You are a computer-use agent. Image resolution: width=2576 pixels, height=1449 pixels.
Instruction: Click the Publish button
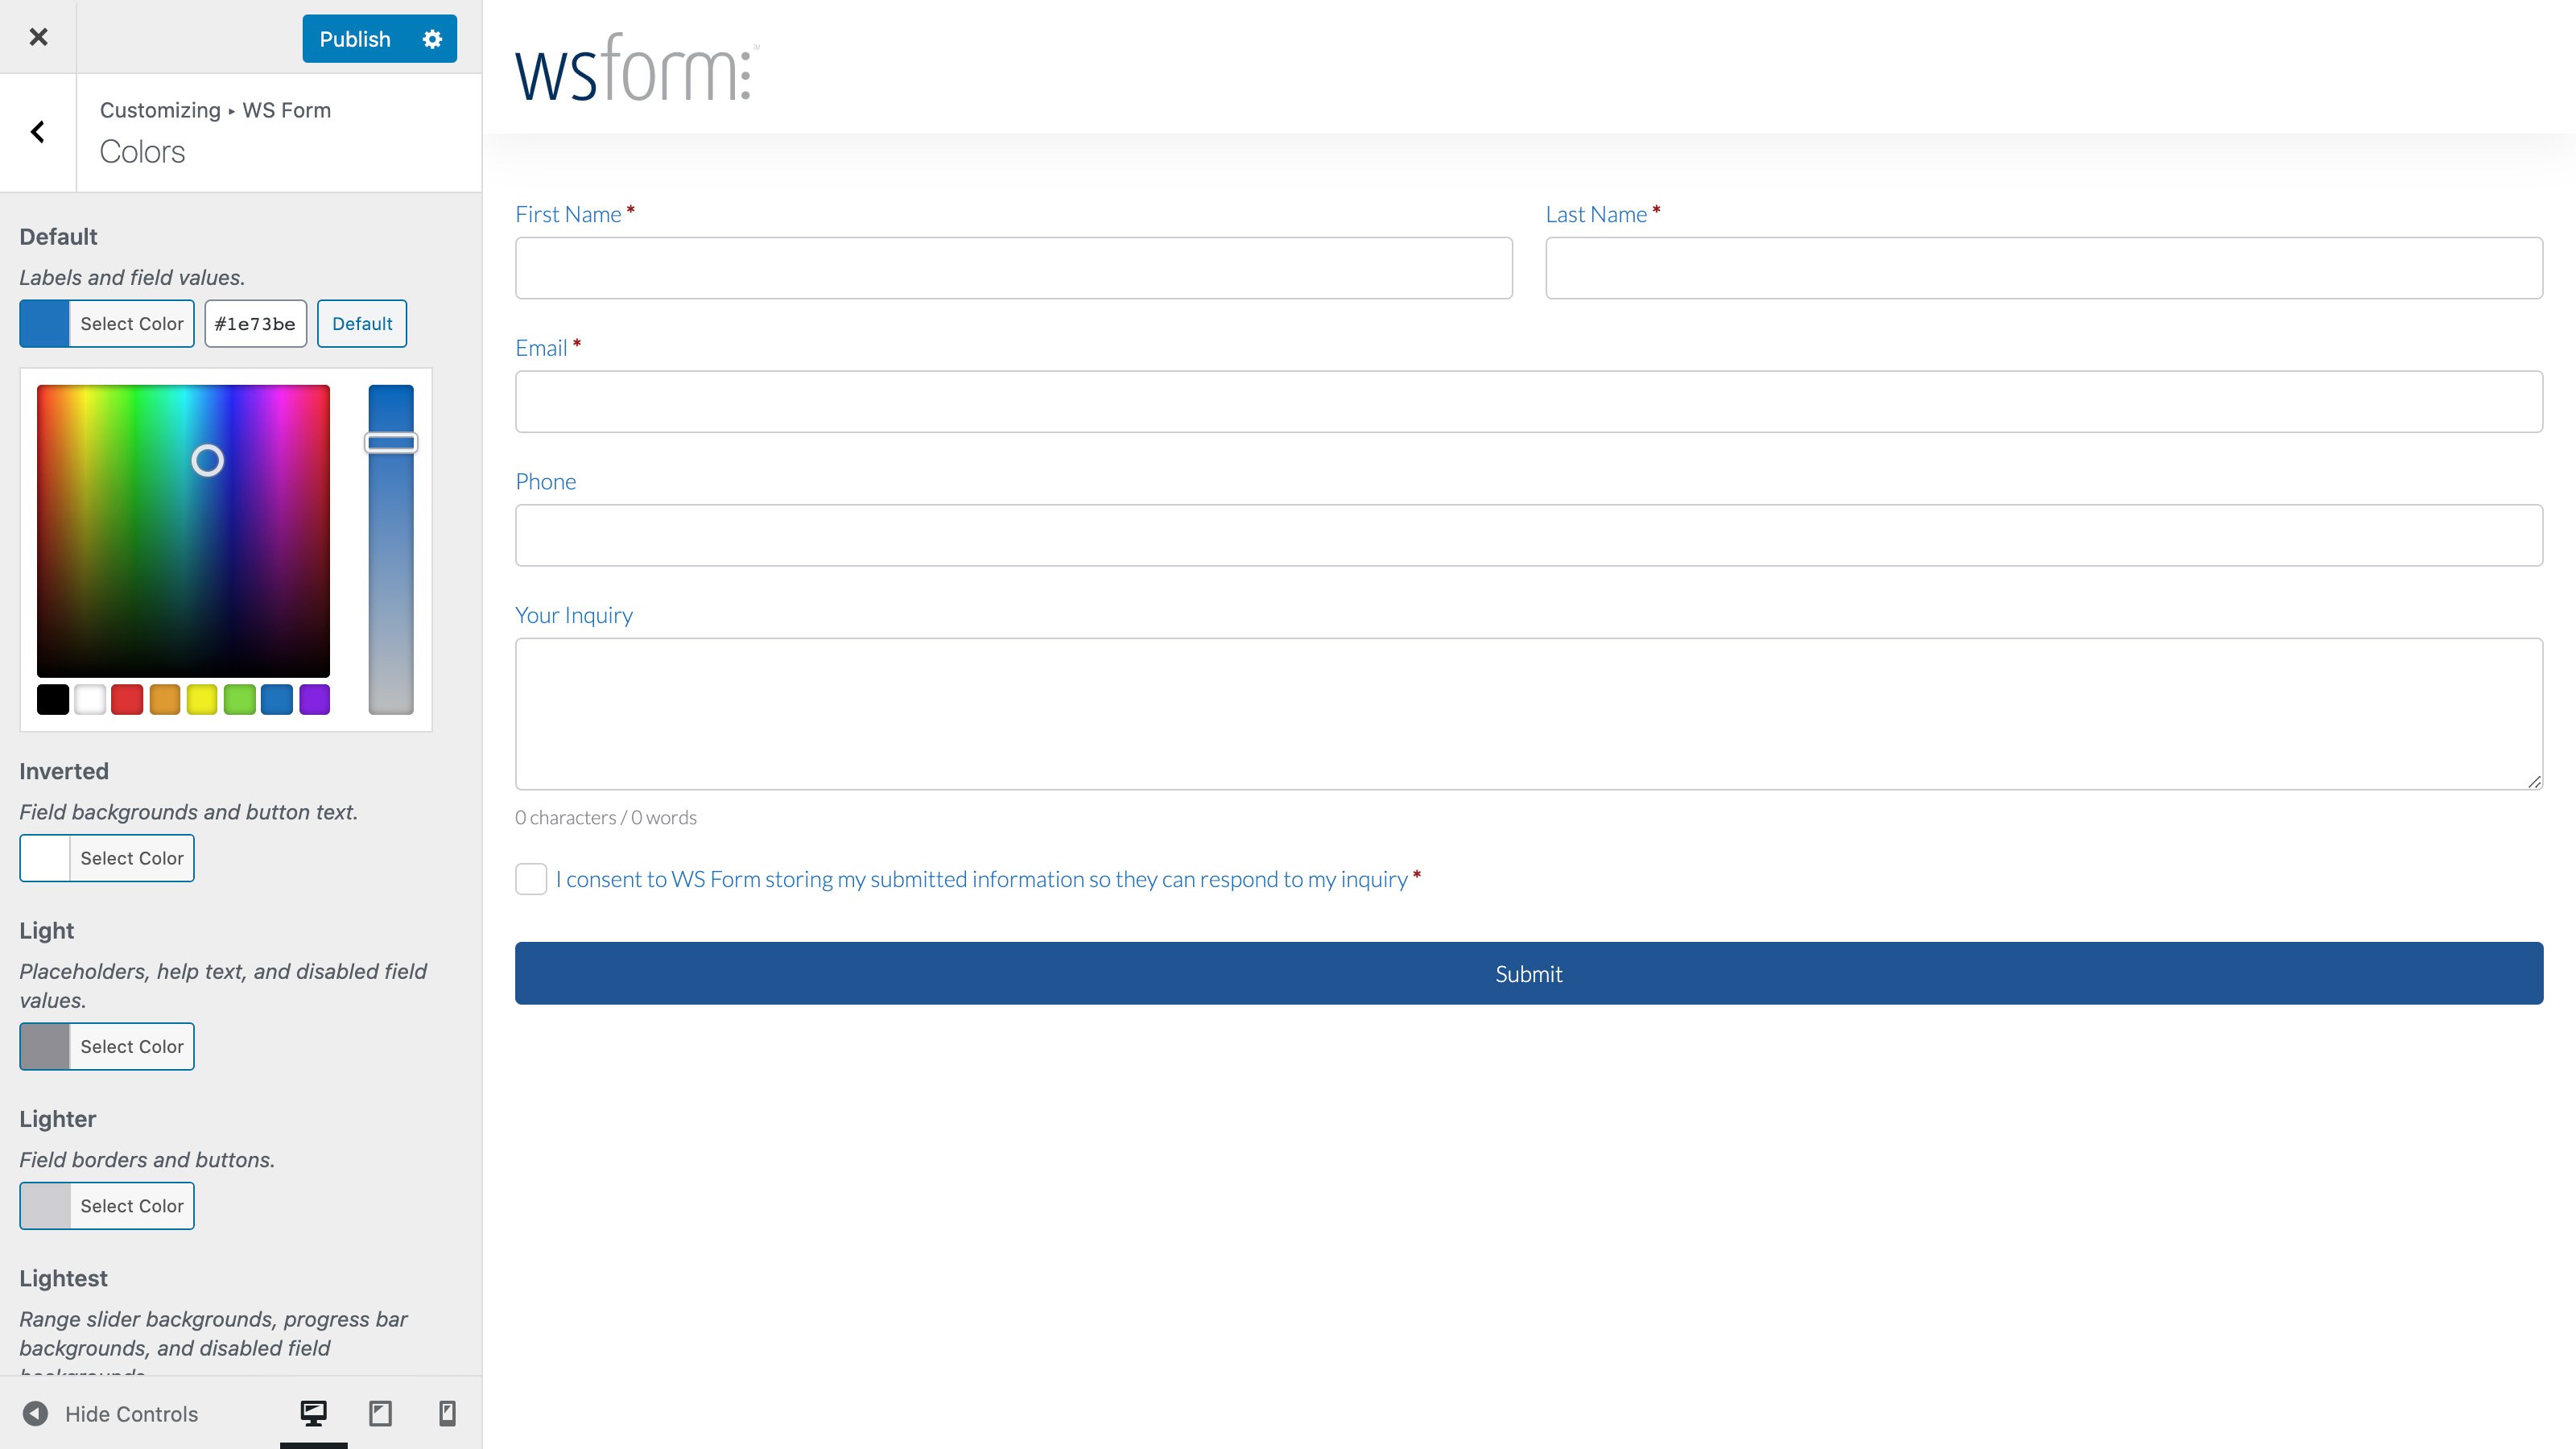pyautogui.click(x=355, y=39)
